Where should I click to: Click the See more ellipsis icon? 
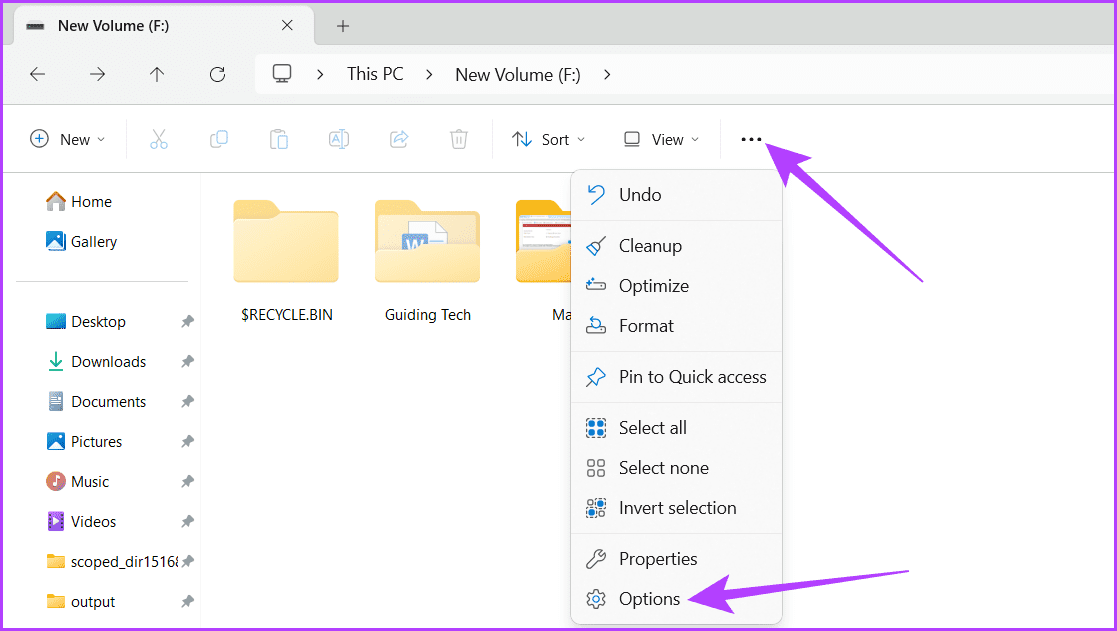(751, 139)
